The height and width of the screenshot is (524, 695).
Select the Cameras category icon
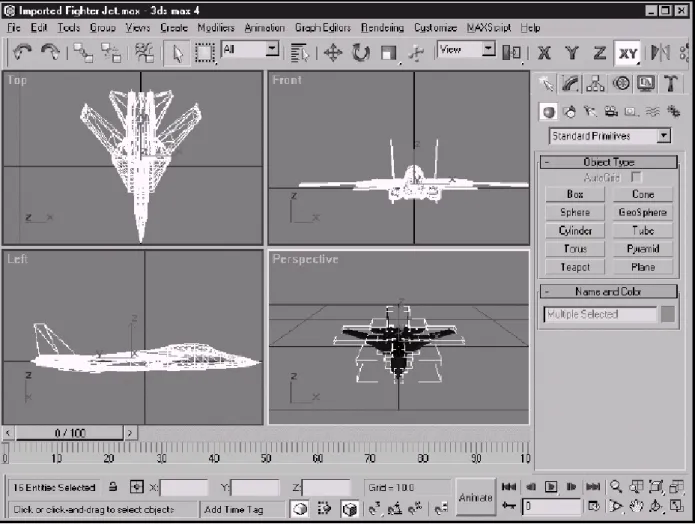(611, 112)
